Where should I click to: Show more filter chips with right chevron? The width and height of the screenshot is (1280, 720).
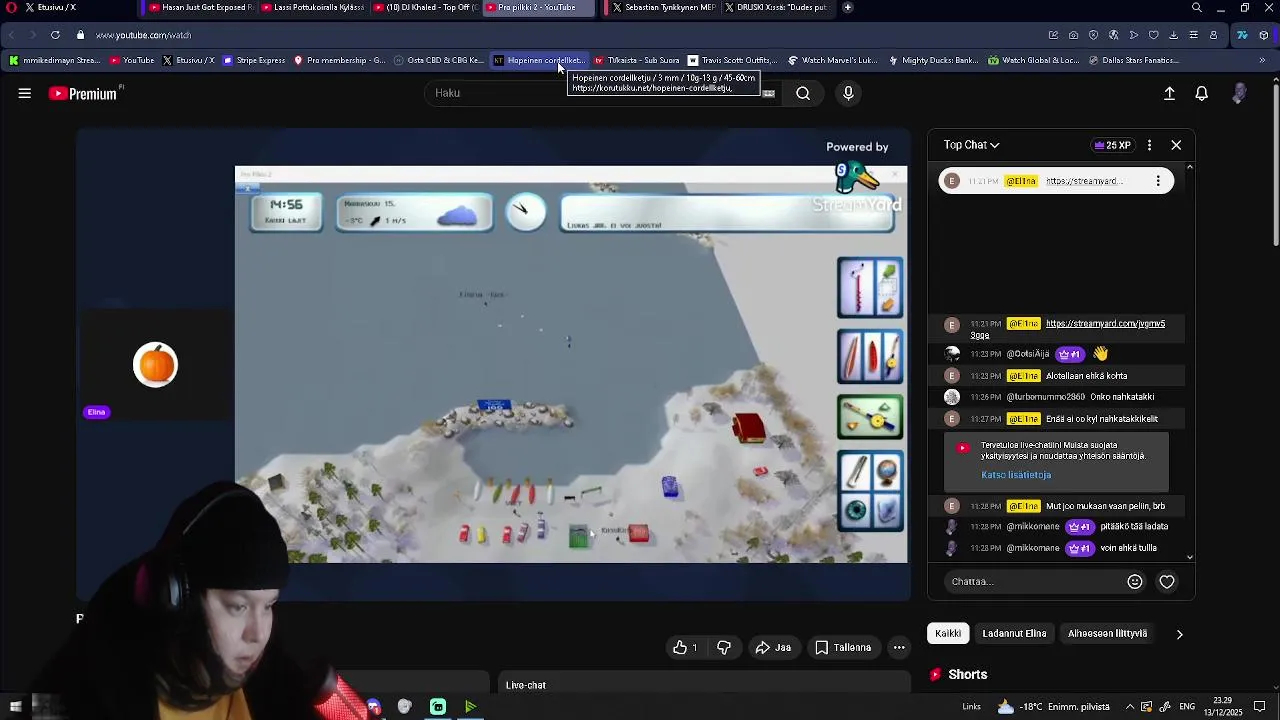(1179, 634)
